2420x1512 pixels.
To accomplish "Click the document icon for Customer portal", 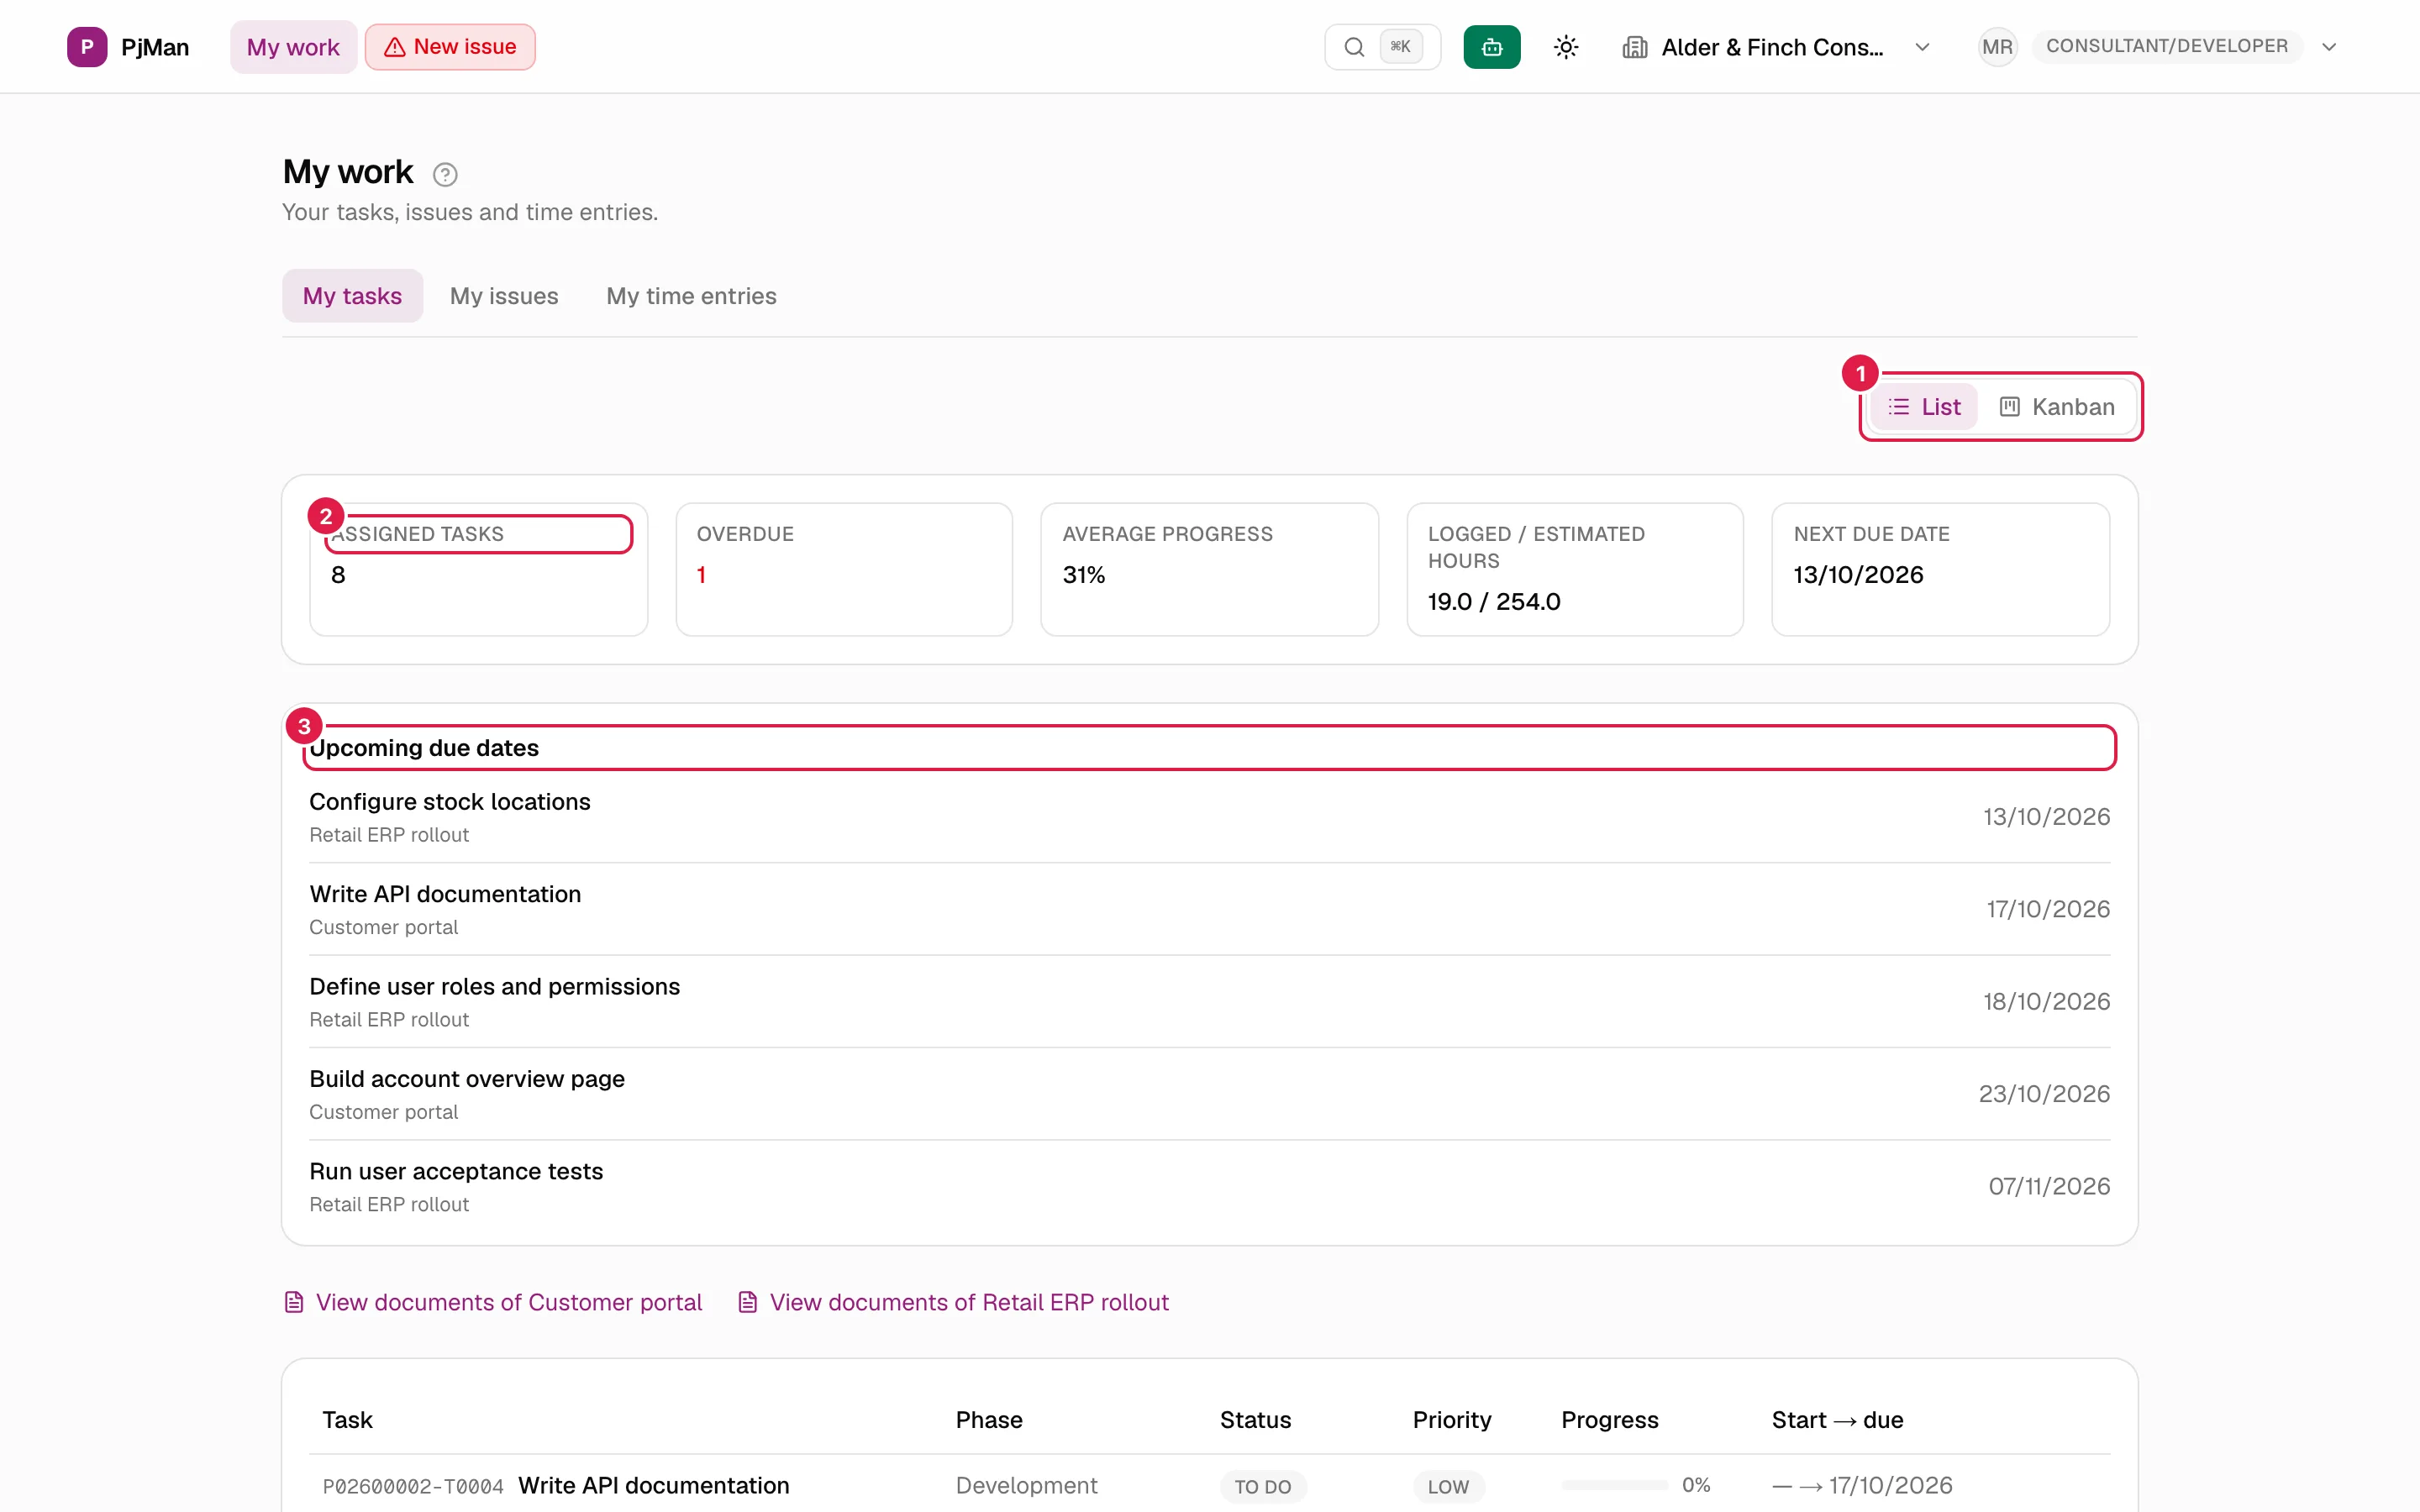I will (294, 1302).
